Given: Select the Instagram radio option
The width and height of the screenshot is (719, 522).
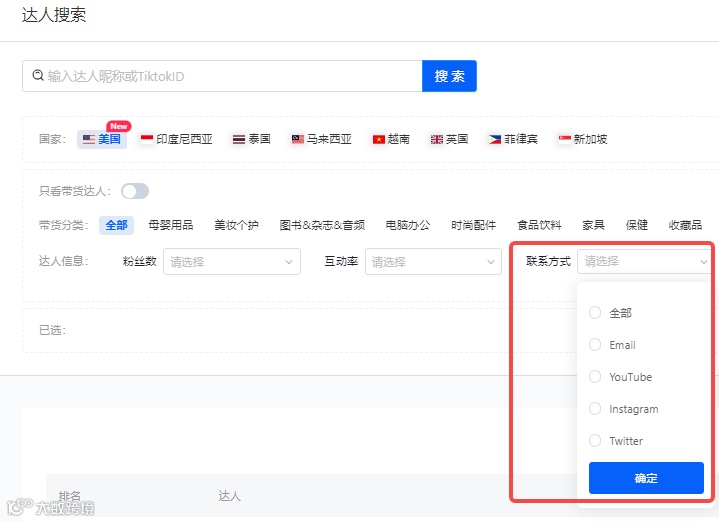Looking at the screenshot, I should point(595,409).
